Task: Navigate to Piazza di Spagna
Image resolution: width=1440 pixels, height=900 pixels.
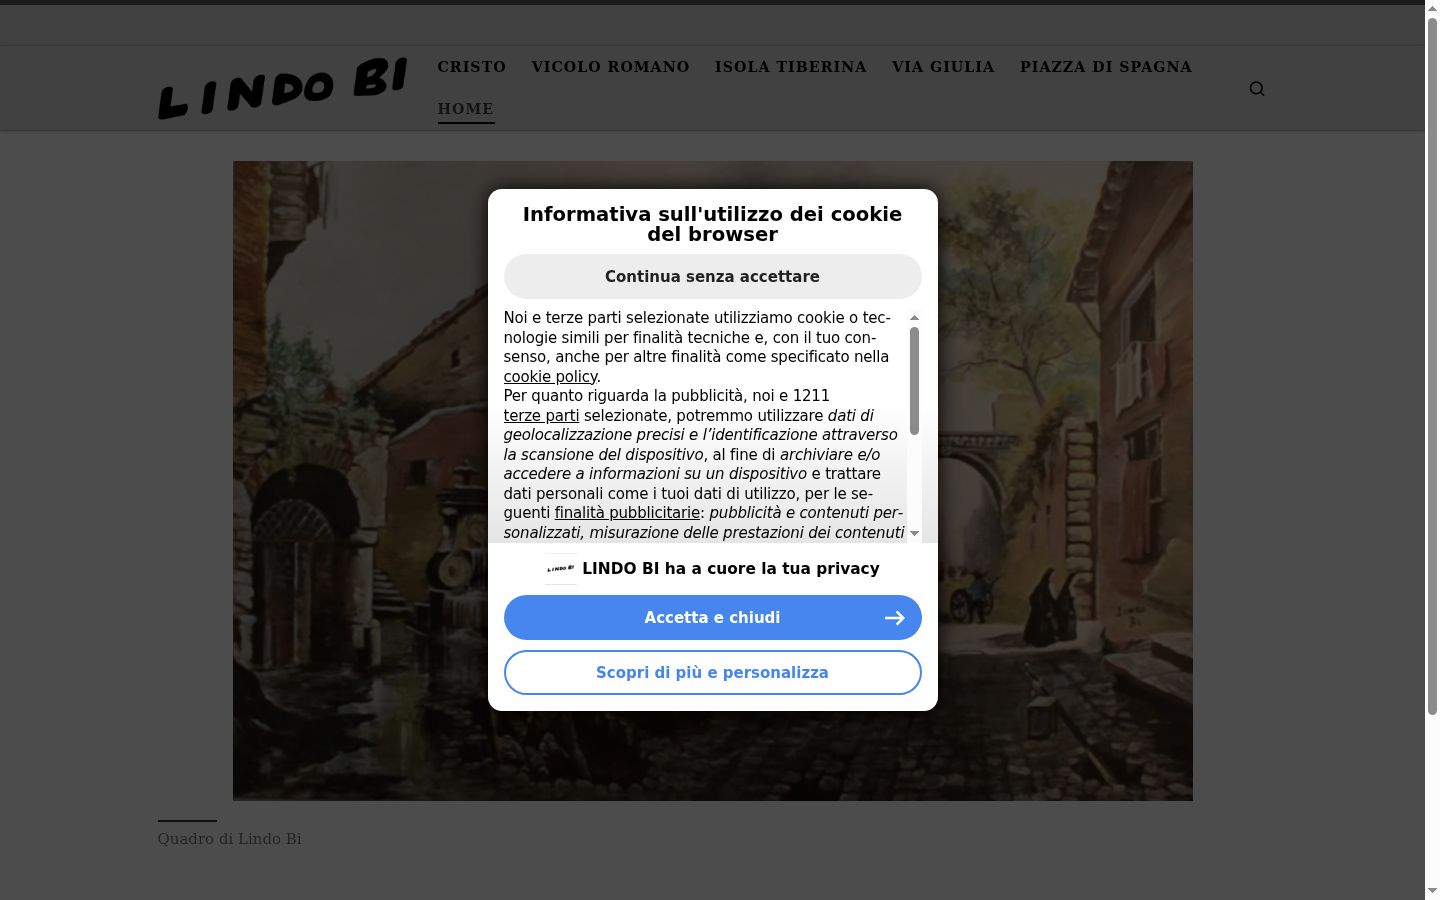Action: click(x=1106, y=67)
